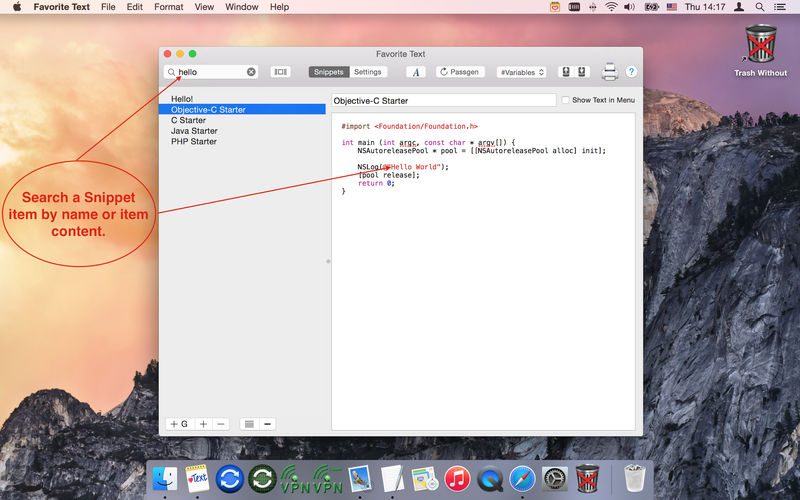Viewport: 800px width, 500px height.
Task: Open the font style A button
Action: point(415,72)
